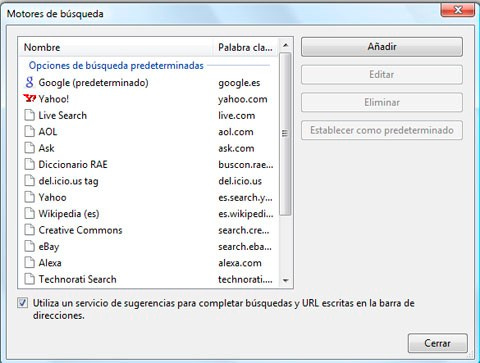This screenshot has width=480, height=363.
Task: Click Establecer como predeterminado button
Action: [x=382, y=130]
